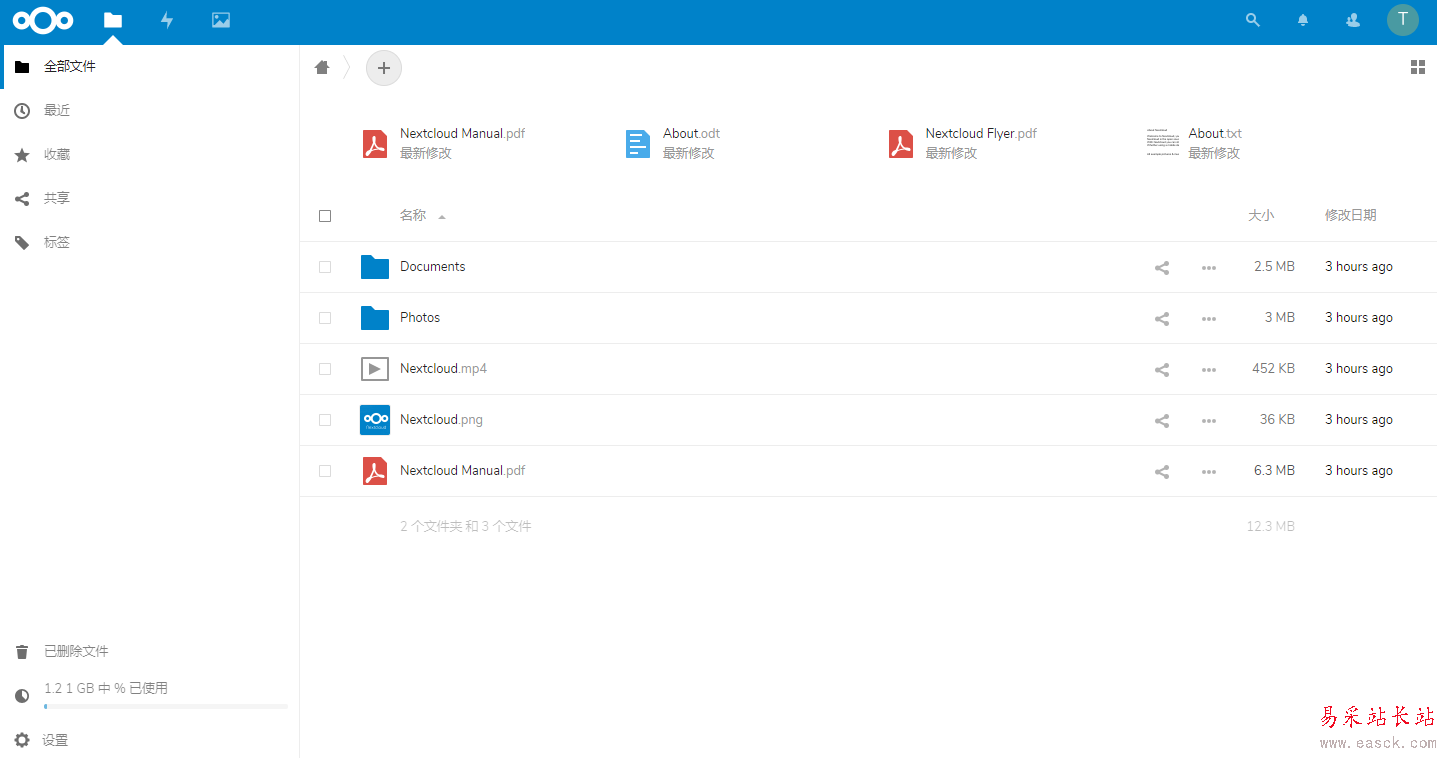Share the Photos folder

[1162, 319]
